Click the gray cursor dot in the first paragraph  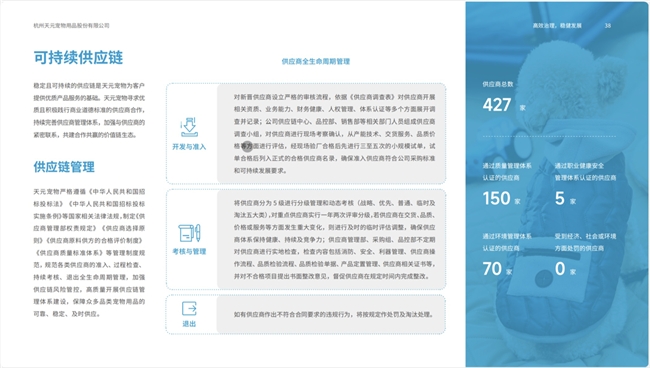pos(247,146)
